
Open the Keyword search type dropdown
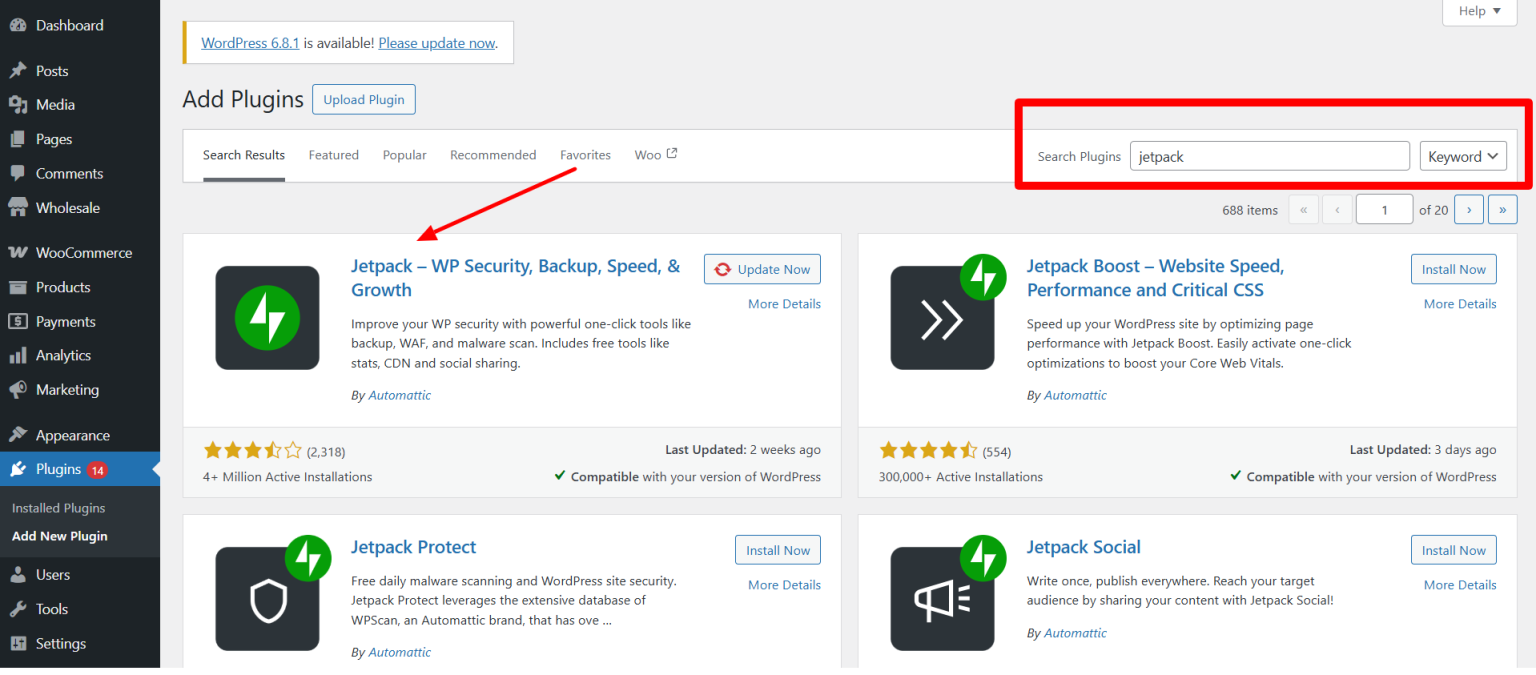(x=1463, y=156)
